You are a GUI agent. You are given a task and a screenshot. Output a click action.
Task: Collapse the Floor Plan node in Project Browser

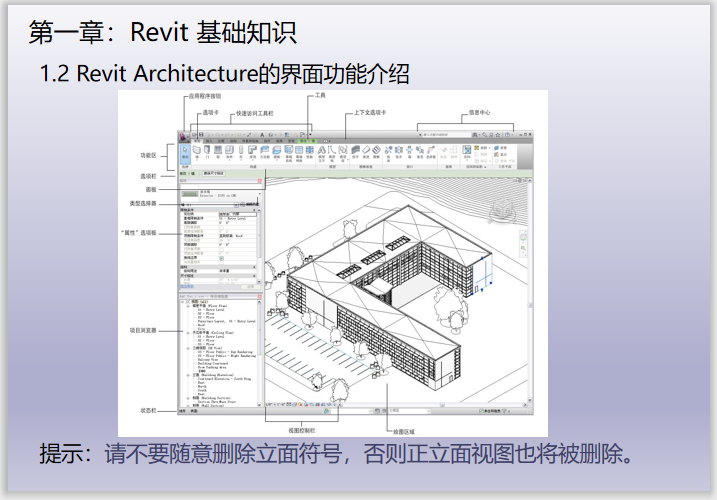[x=186, y=307]
